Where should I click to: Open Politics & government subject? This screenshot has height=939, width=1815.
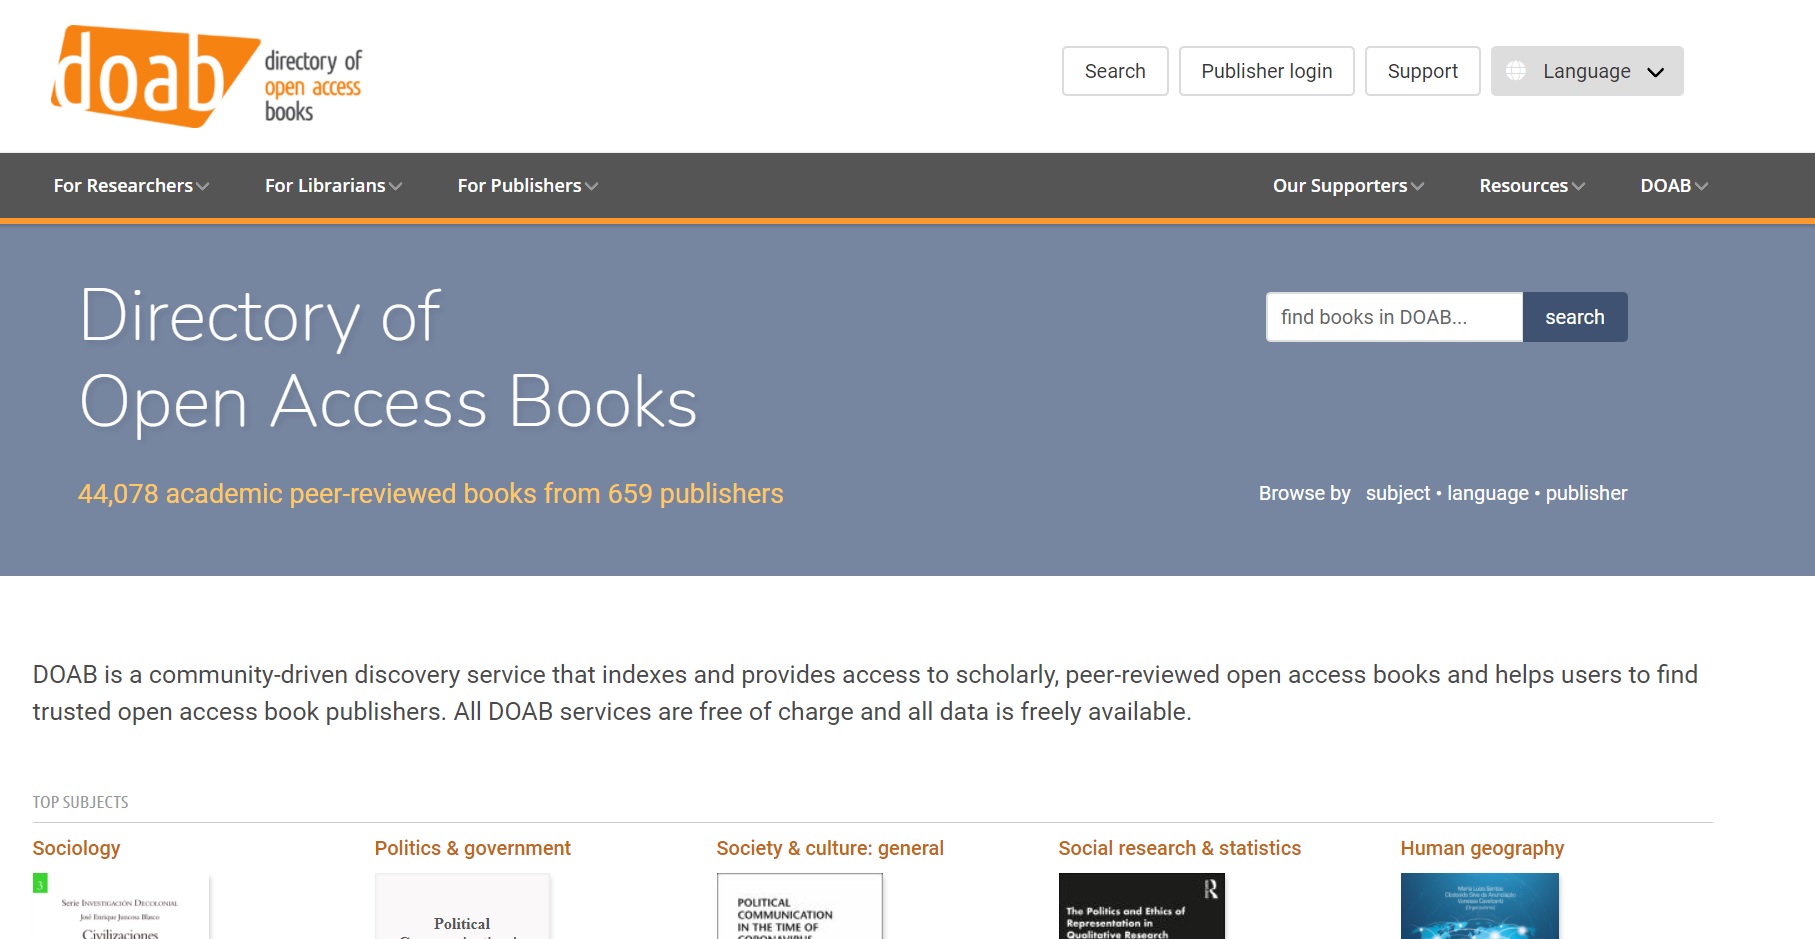point(472,848)
